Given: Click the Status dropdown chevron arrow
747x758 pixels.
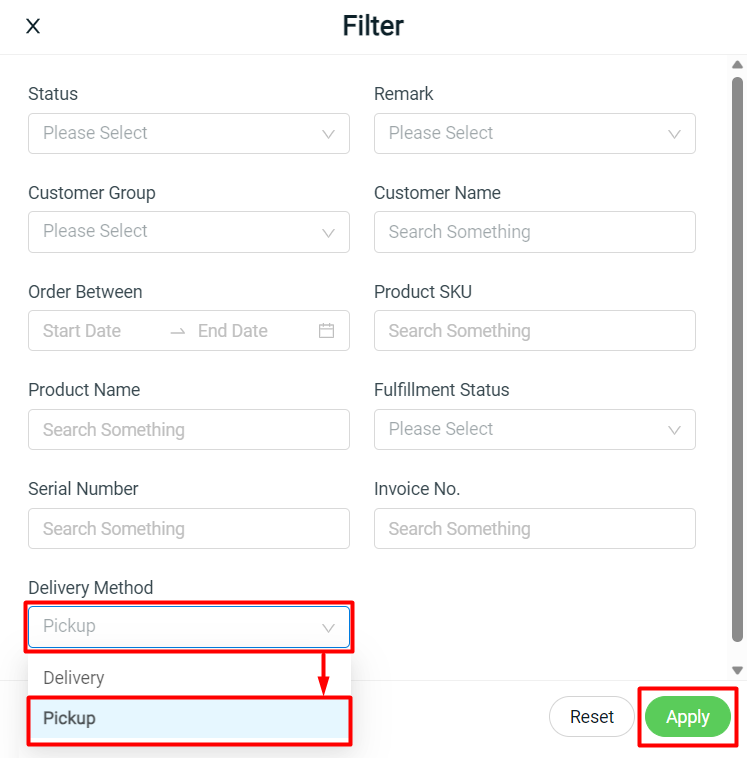Looking at the screenshot, I should tap(329, 134).
